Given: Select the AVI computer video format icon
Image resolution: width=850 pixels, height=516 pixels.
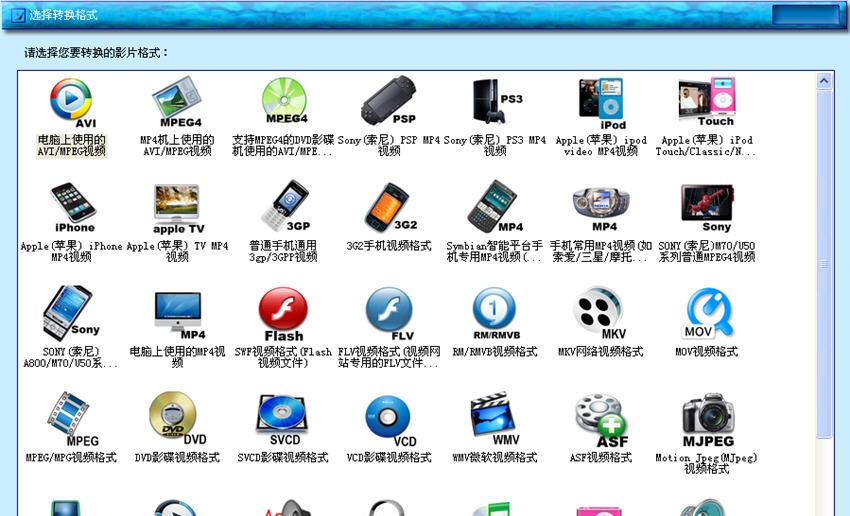Looking at the screenshot, I should pos(72,103).
